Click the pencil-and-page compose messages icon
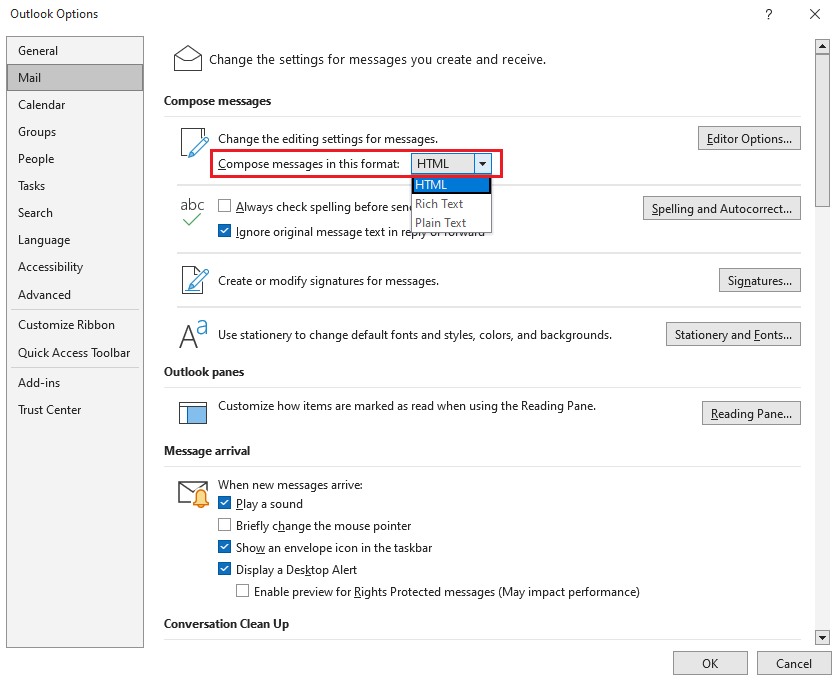Screen dimensions: 840x682 (192, 143)
